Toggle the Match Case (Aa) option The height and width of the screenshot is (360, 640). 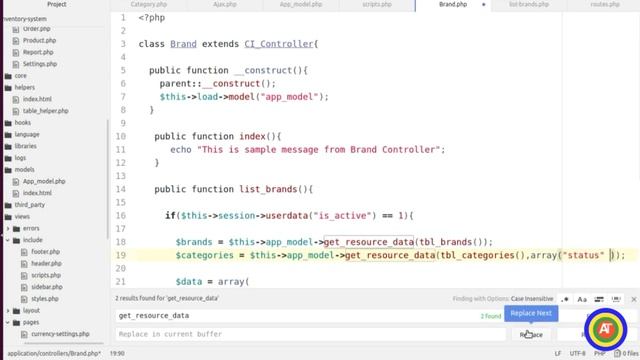pos(582,300)
